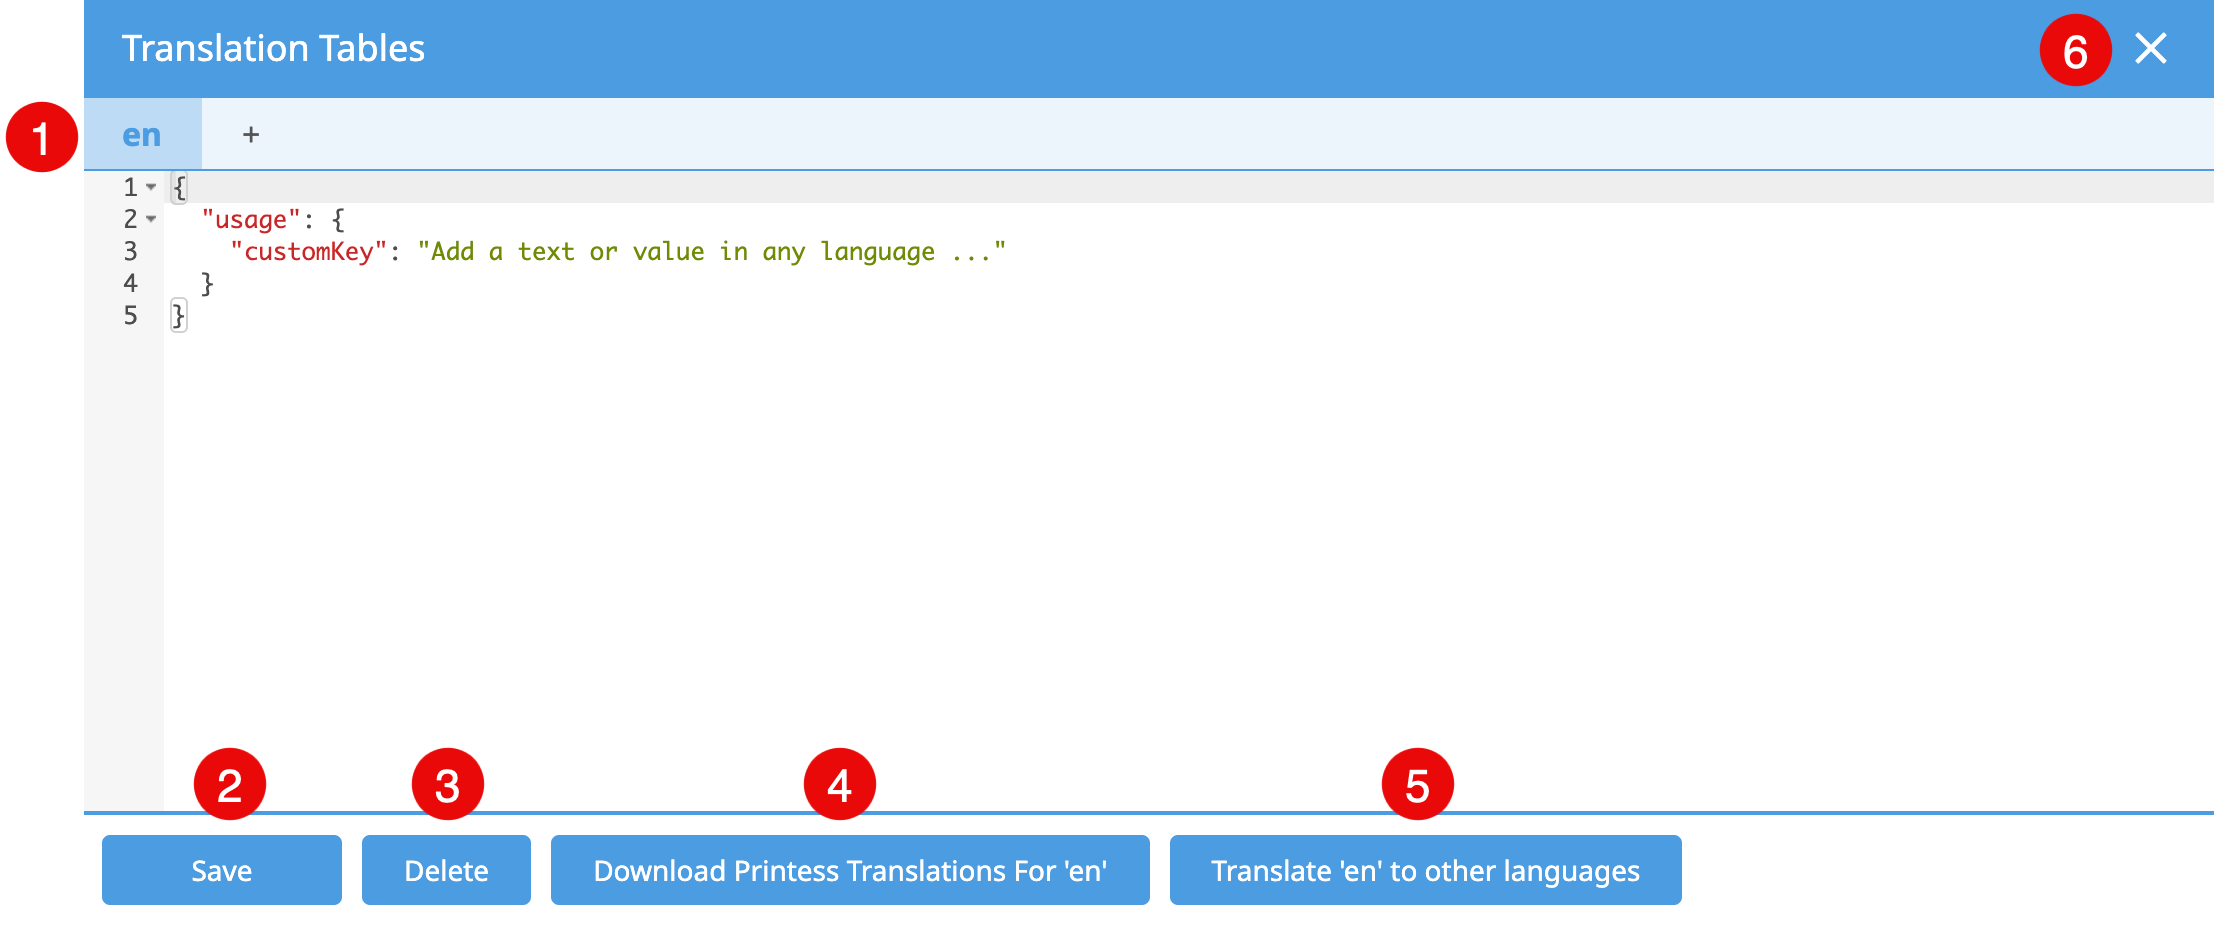Click the Delete button
The height and width of the screenshot is (930, 2214).
click(446, 870)
